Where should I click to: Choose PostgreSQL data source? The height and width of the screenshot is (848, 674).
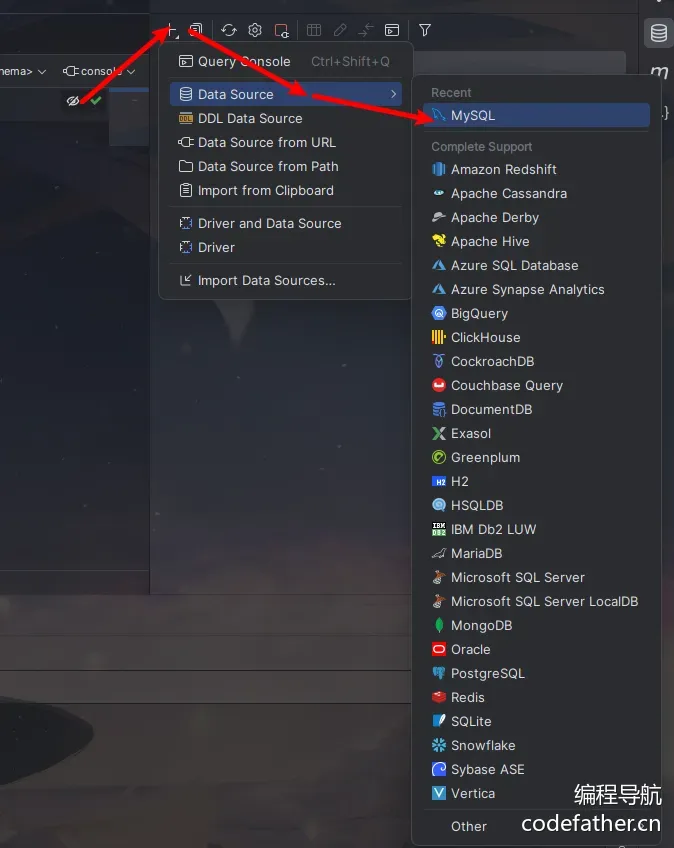pos(487,673)
